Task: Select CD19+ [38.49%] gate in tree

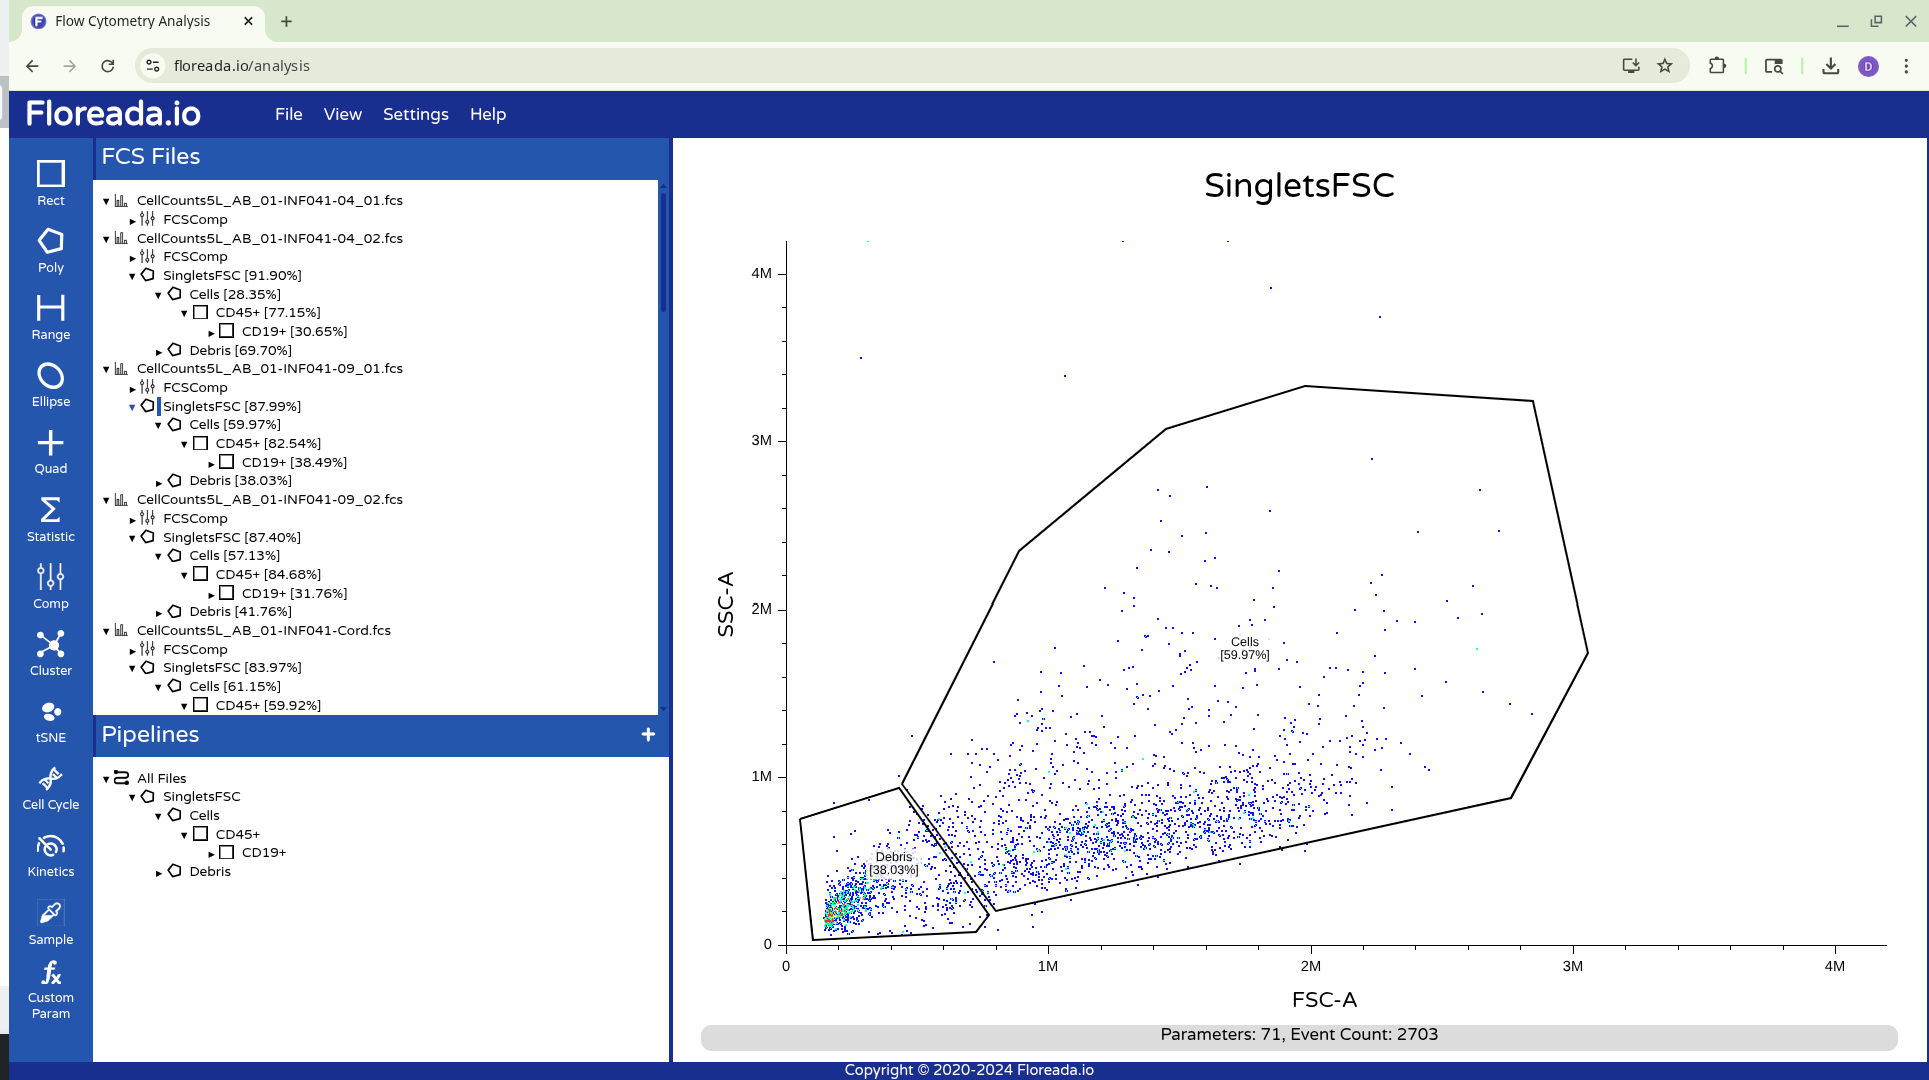Action: (293, 462)
